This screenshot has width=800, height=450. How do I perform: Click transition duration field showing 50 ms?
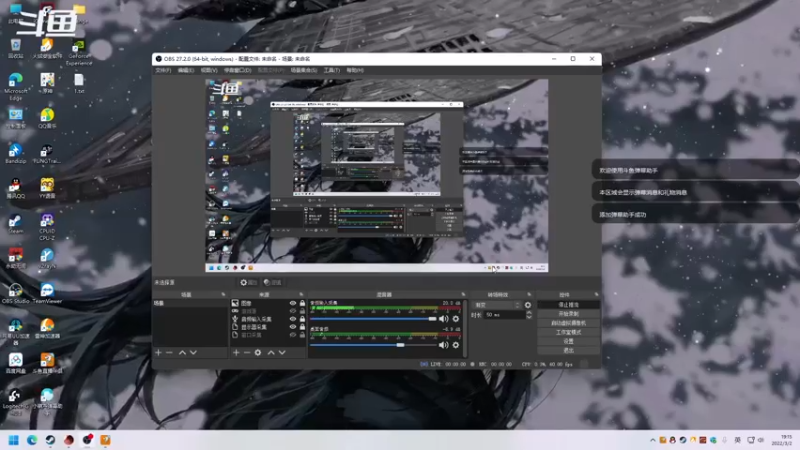tap(504, 315)
